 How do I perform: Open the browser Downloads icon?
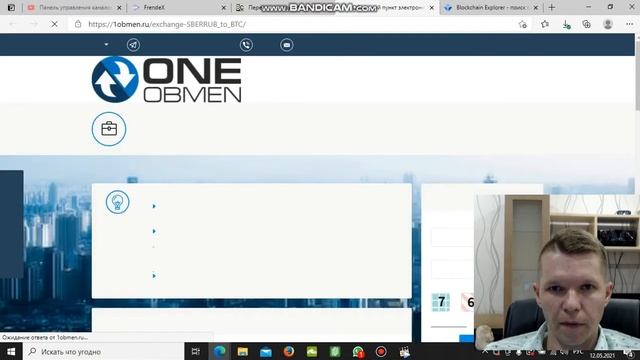(x=566, y=24)
